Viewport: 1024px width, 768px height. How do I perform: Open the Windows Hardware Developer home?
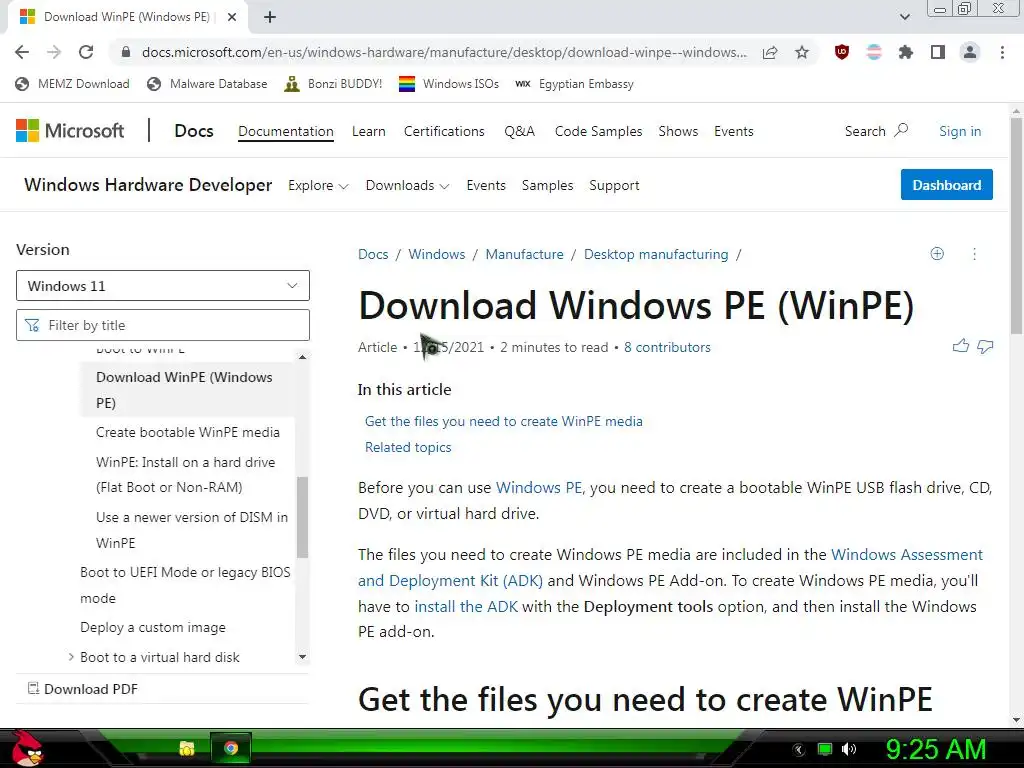tap(148, 185)
